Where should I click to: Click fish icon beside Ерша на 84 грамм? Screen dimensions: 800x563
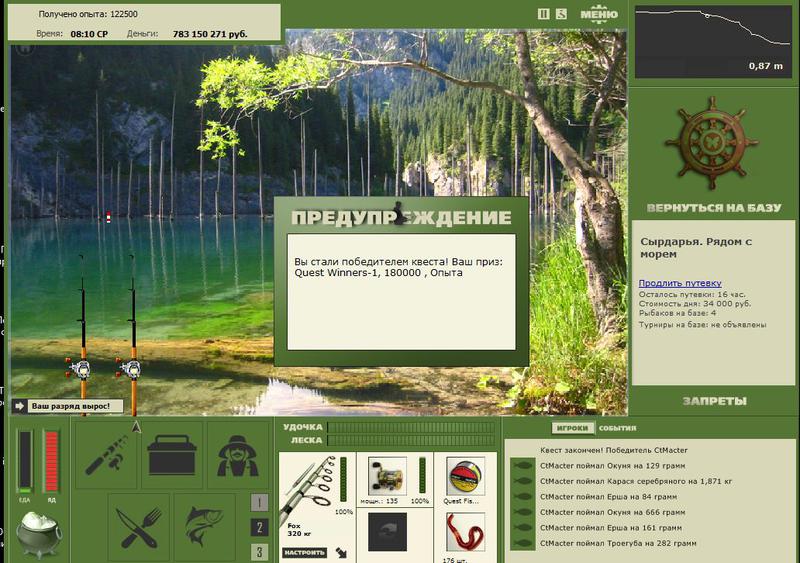[x=523, y=497]
